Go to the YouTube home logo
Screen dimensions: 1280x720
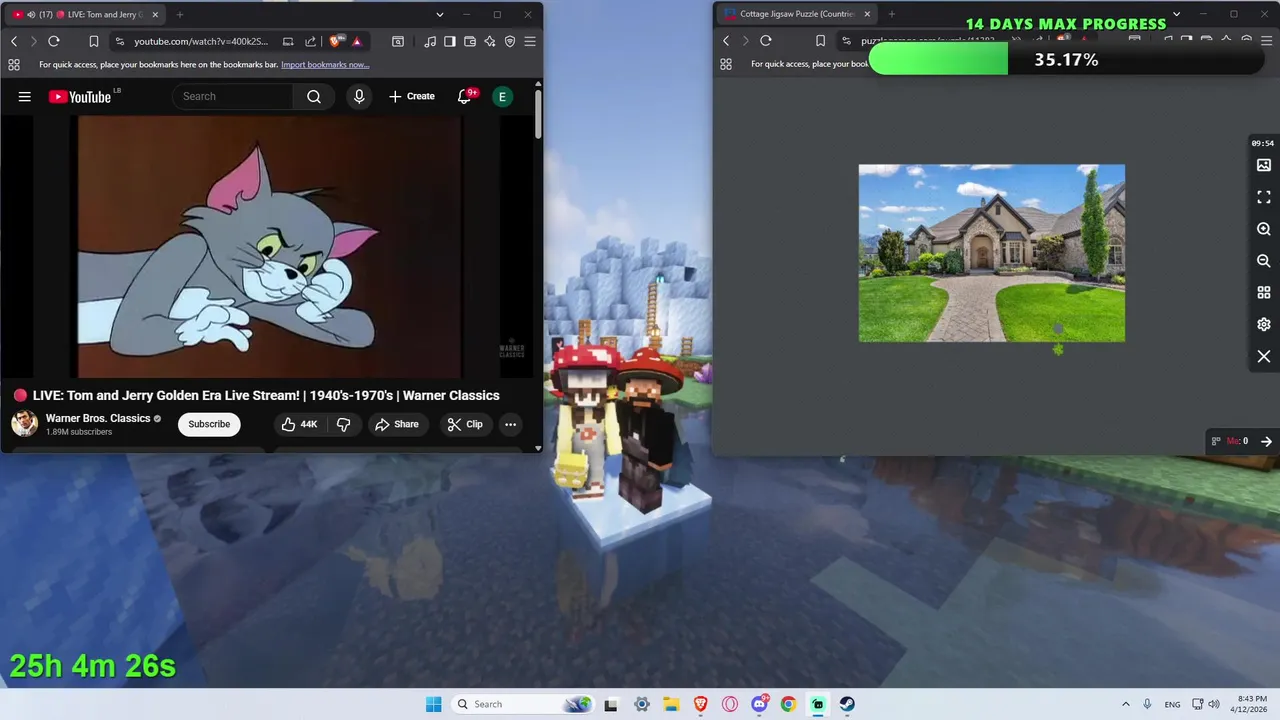click(80, 97)
